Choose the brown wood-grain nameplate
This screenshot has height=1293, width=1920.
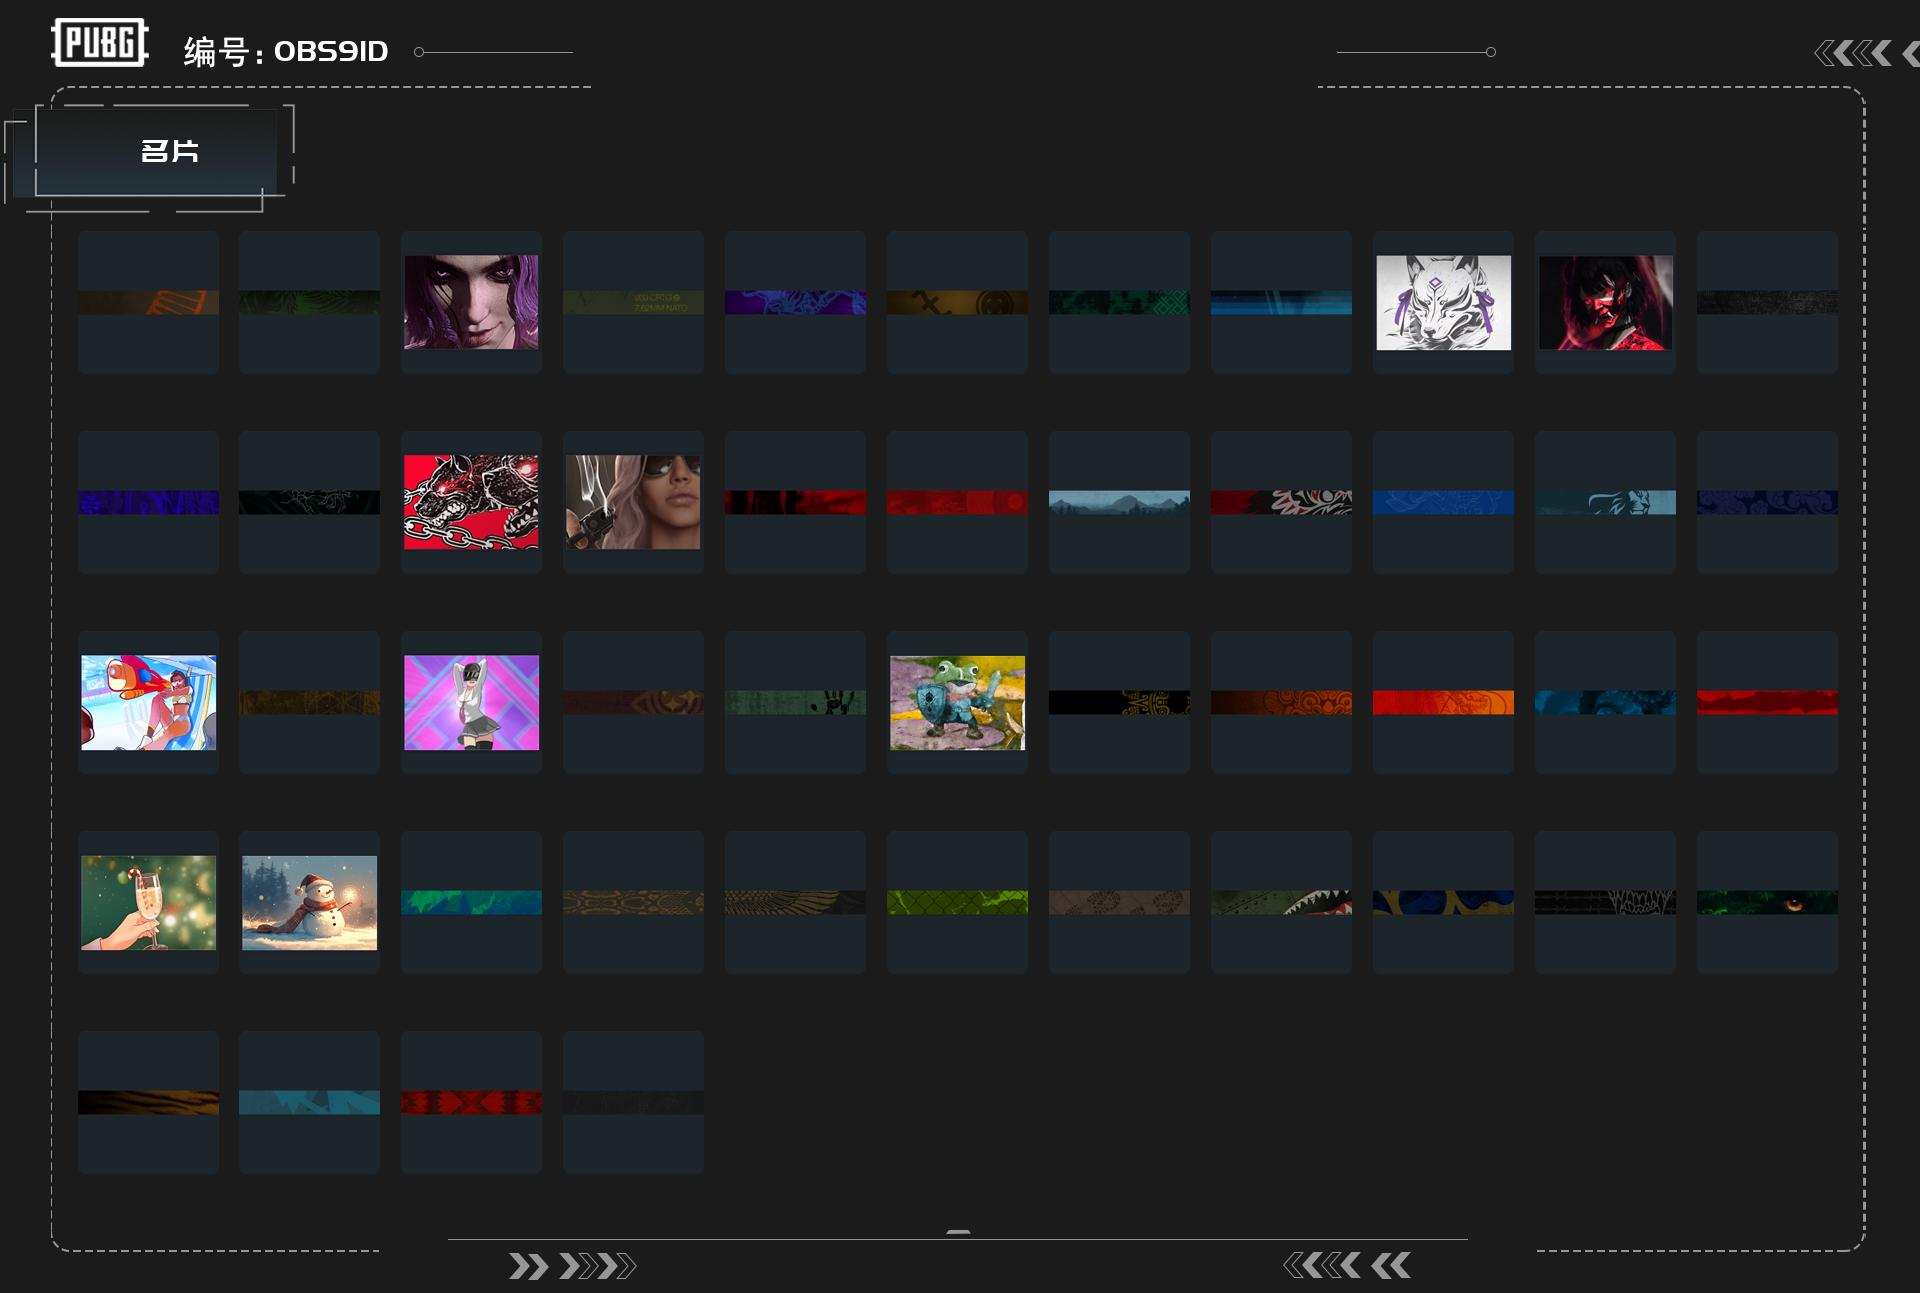pyautogui.click(x=148, y=1102)
